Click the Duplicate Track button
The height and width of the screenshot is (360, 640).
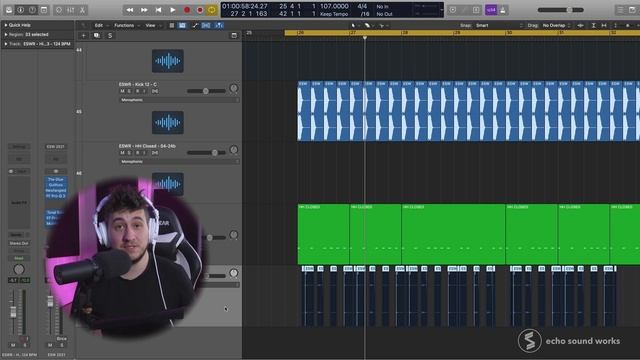point(97,36)
